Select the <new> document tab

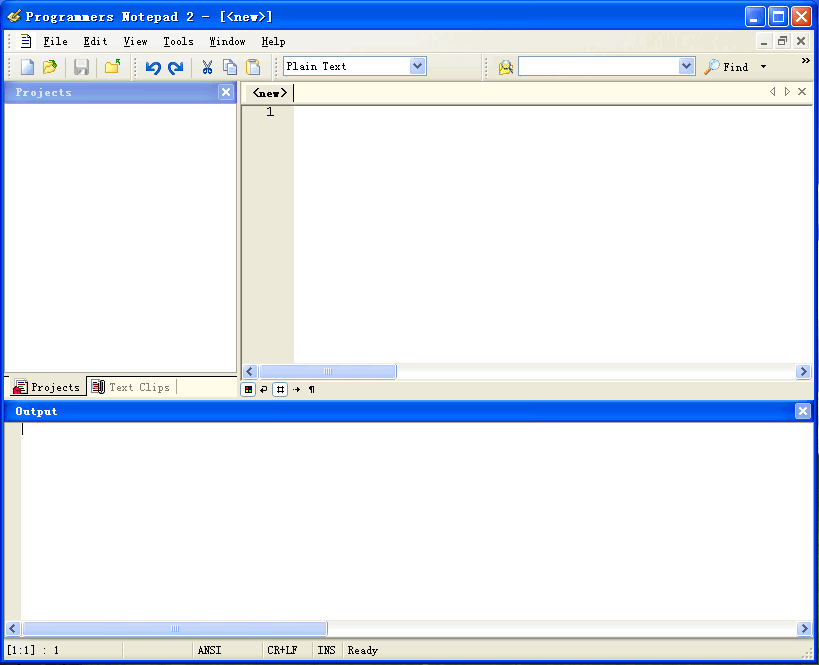pos(270,93)
